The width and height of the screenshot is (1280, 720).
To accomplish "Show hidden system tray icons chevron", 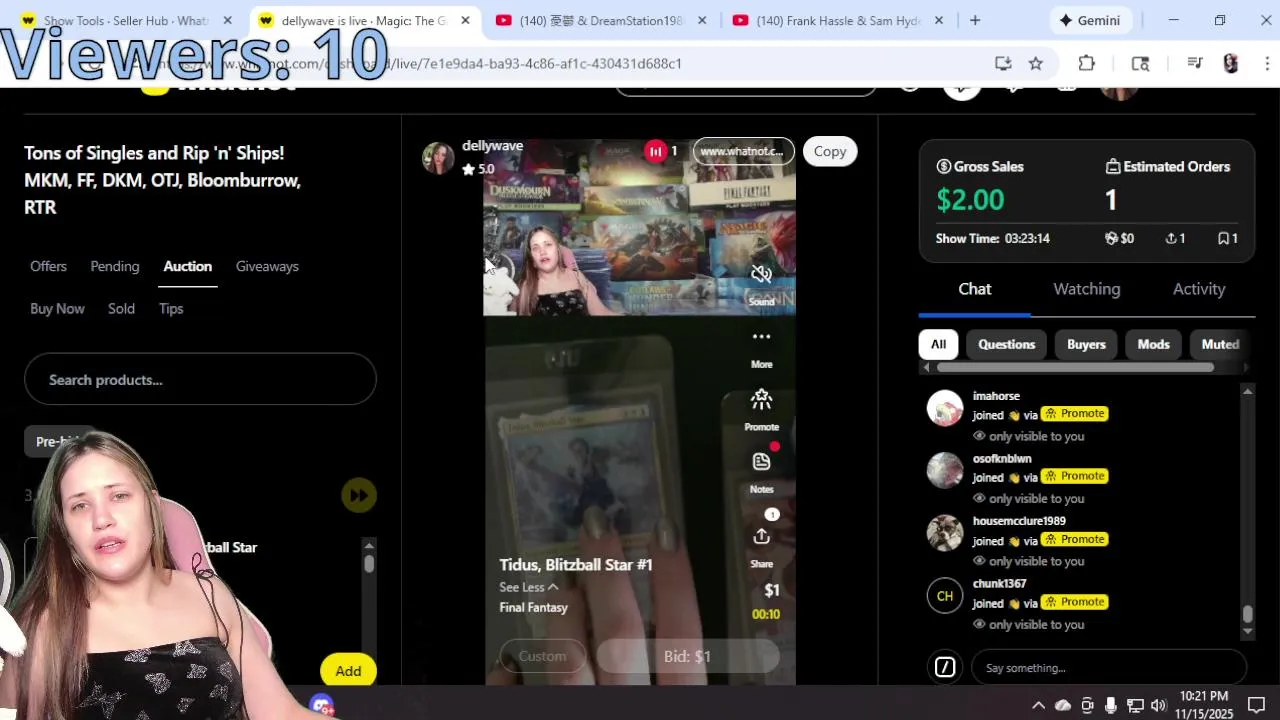I will (x=1038, y=706).
